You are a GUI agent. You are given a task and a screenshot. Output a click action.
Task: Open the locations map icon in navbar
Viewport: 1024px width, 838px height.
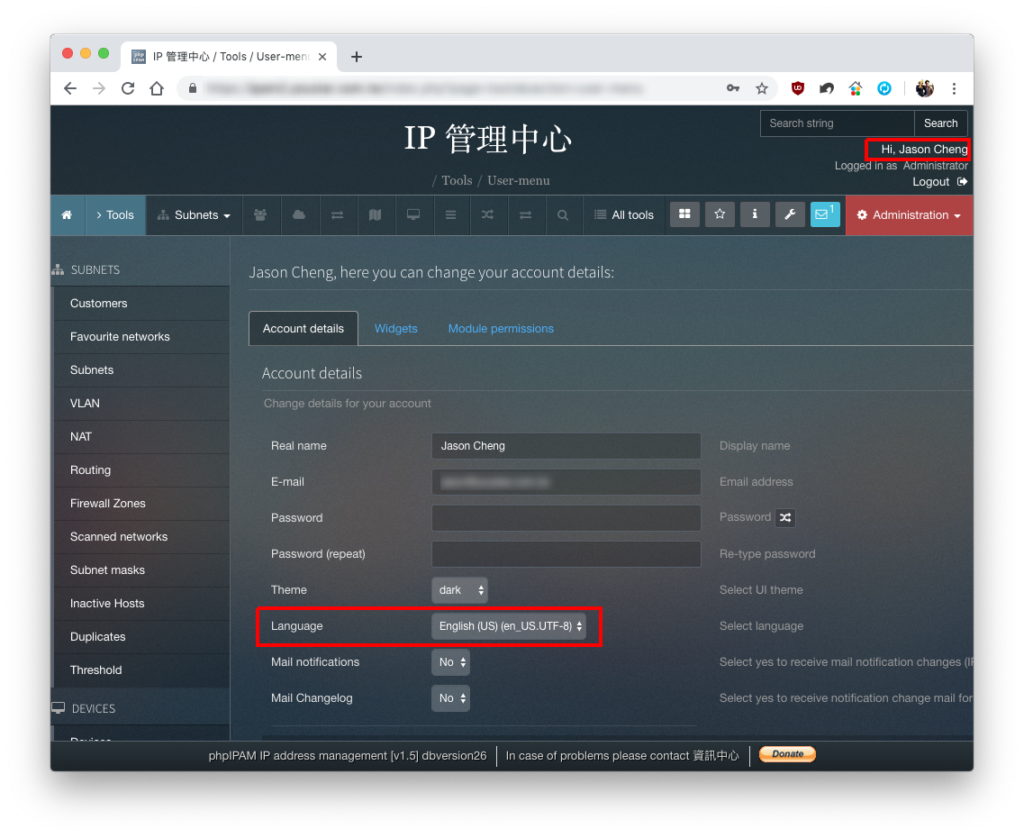[x=375, y=215]
